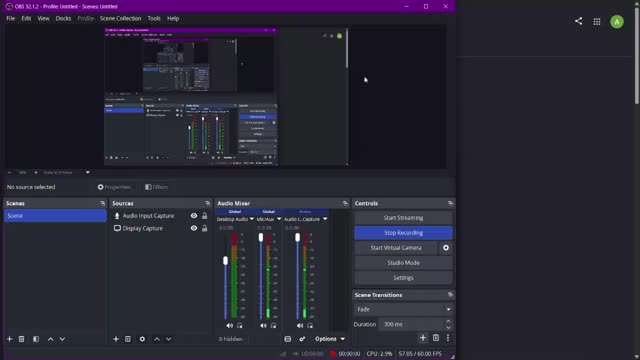Mute the Desktop Audio speaker icon
Screen dimensions: 640x360
(x=229, y=326)
